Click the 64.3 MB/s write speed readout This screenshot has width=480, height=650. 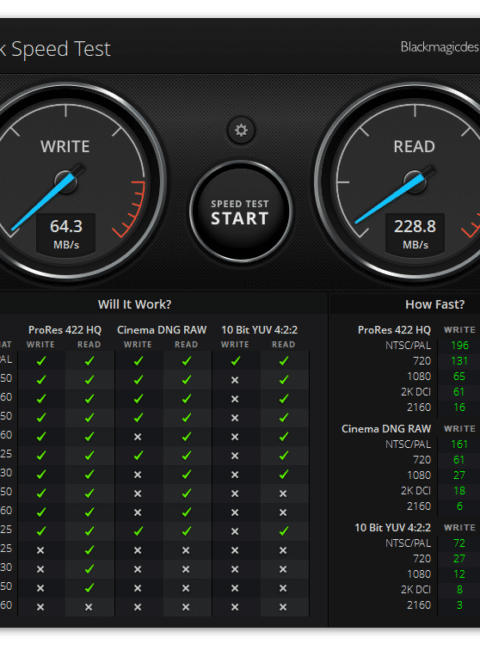click(x=66, y=233)
